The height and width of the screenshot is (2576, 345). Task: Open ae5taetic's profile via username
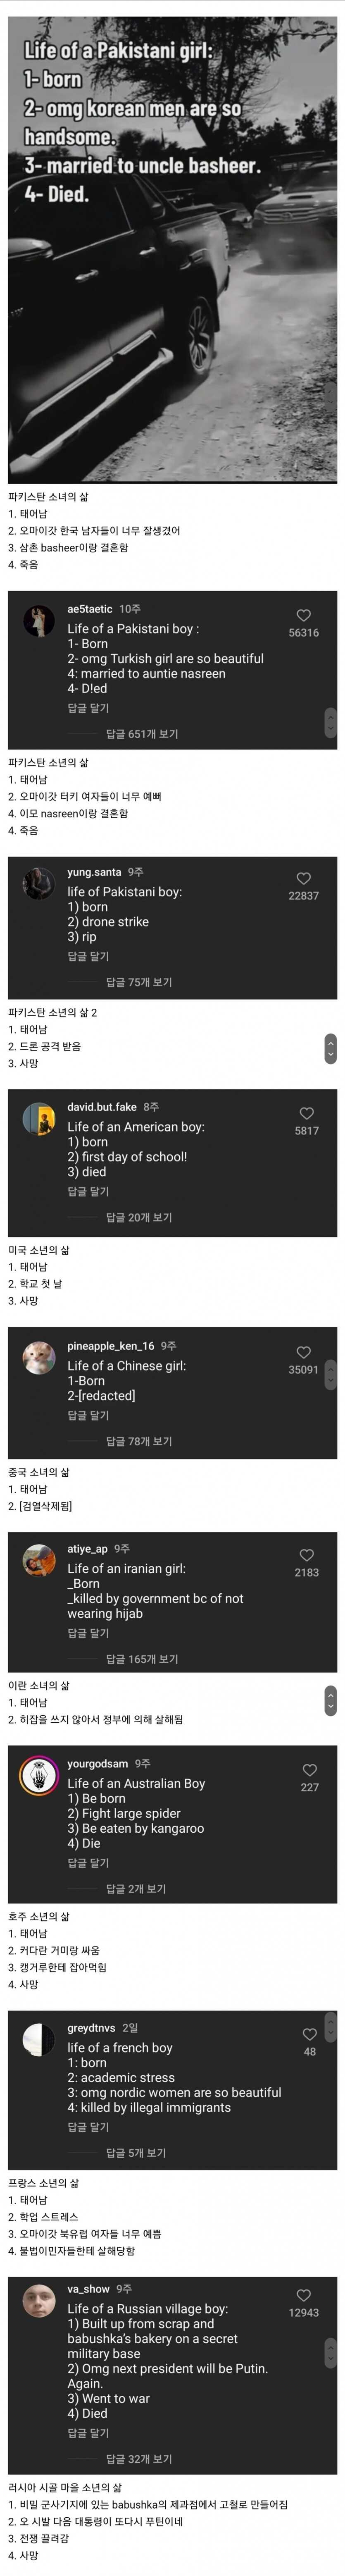click(90, 609)
